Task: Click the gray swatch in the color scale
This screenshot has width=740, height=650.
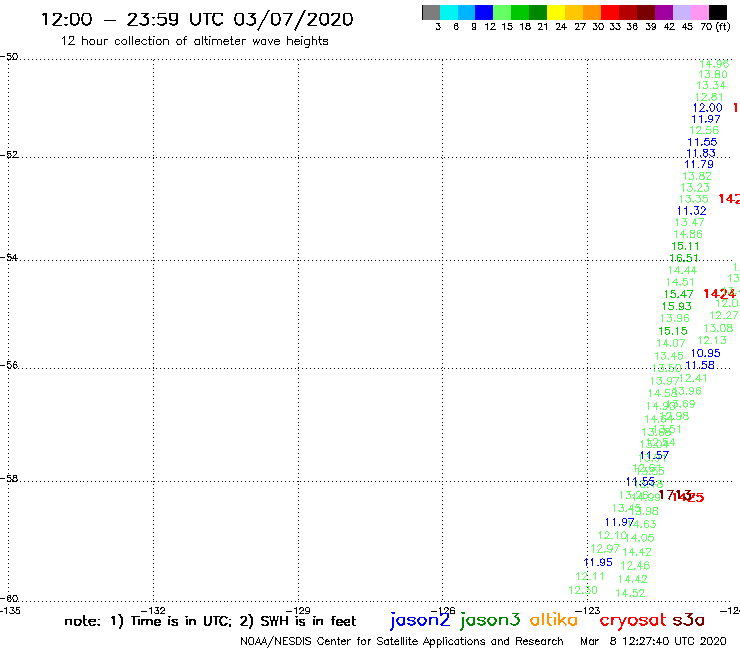Action: pos(431,12)
